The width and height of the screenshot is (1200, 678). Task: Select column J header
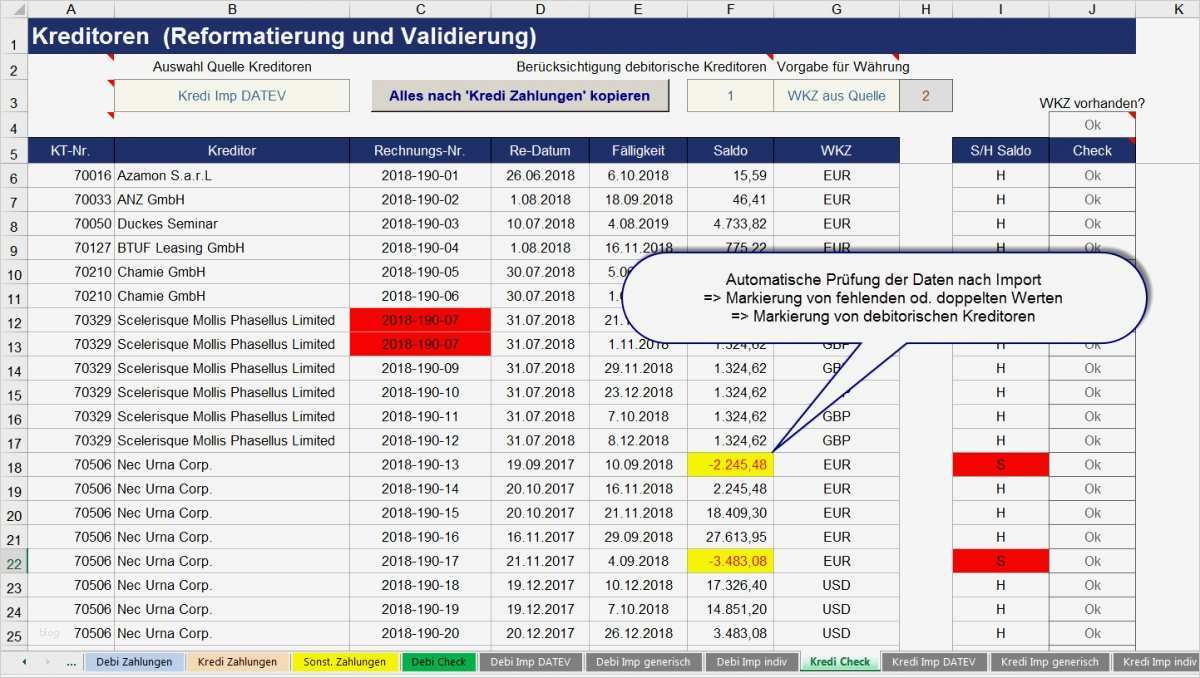[1092, 8]
